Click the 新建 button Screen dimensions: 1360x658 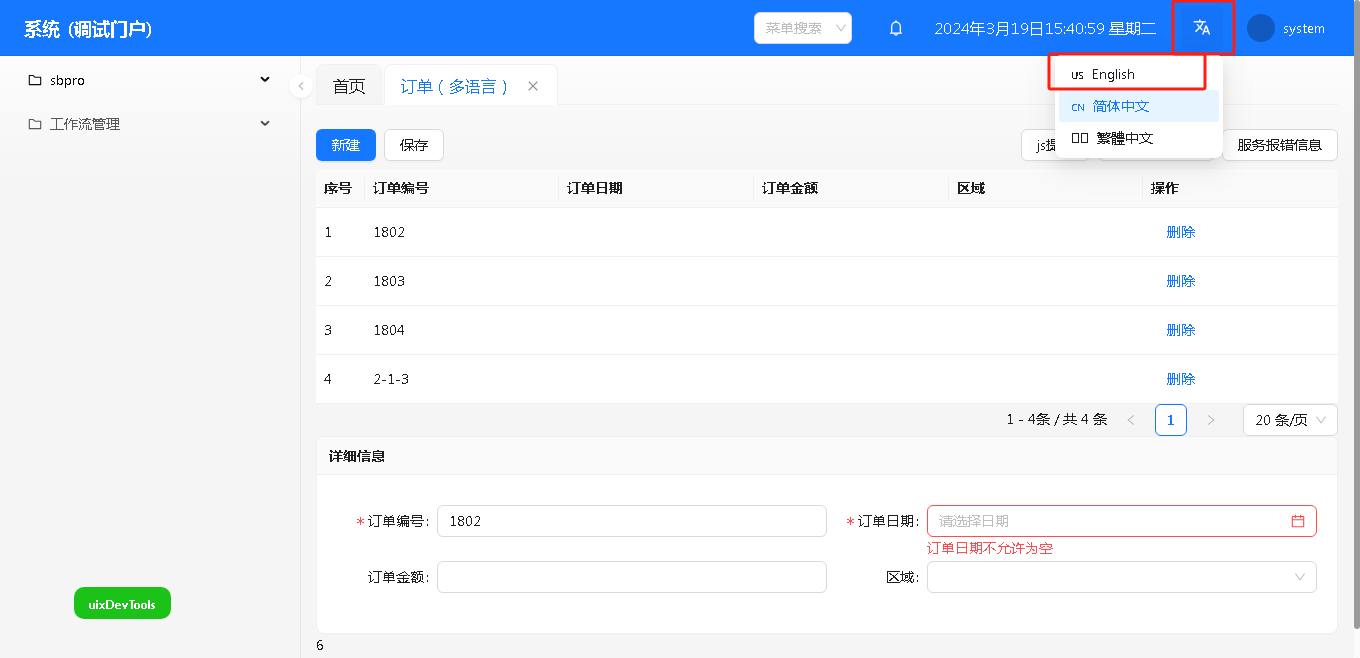tap(345, 145)
